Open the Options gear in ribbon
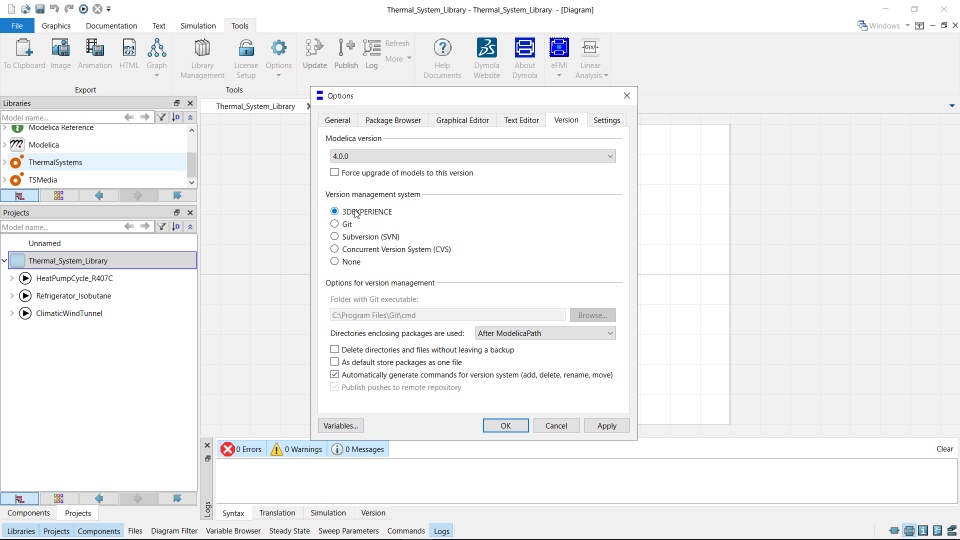 tap(279, 48)
